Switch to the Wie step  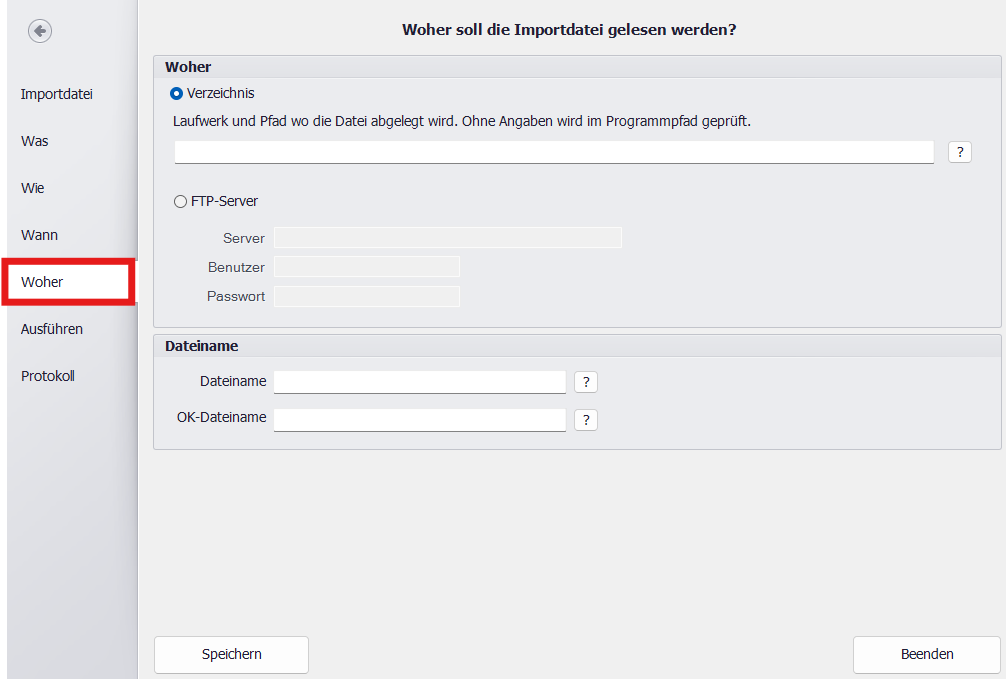pyautogui.click(x=33, y=188)
